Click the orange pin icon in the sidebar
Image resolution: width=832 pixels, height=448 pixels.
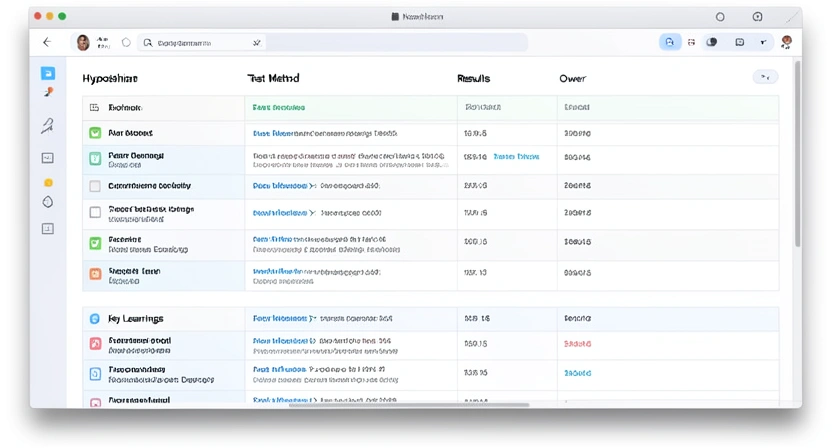click(x=48, y=92)
